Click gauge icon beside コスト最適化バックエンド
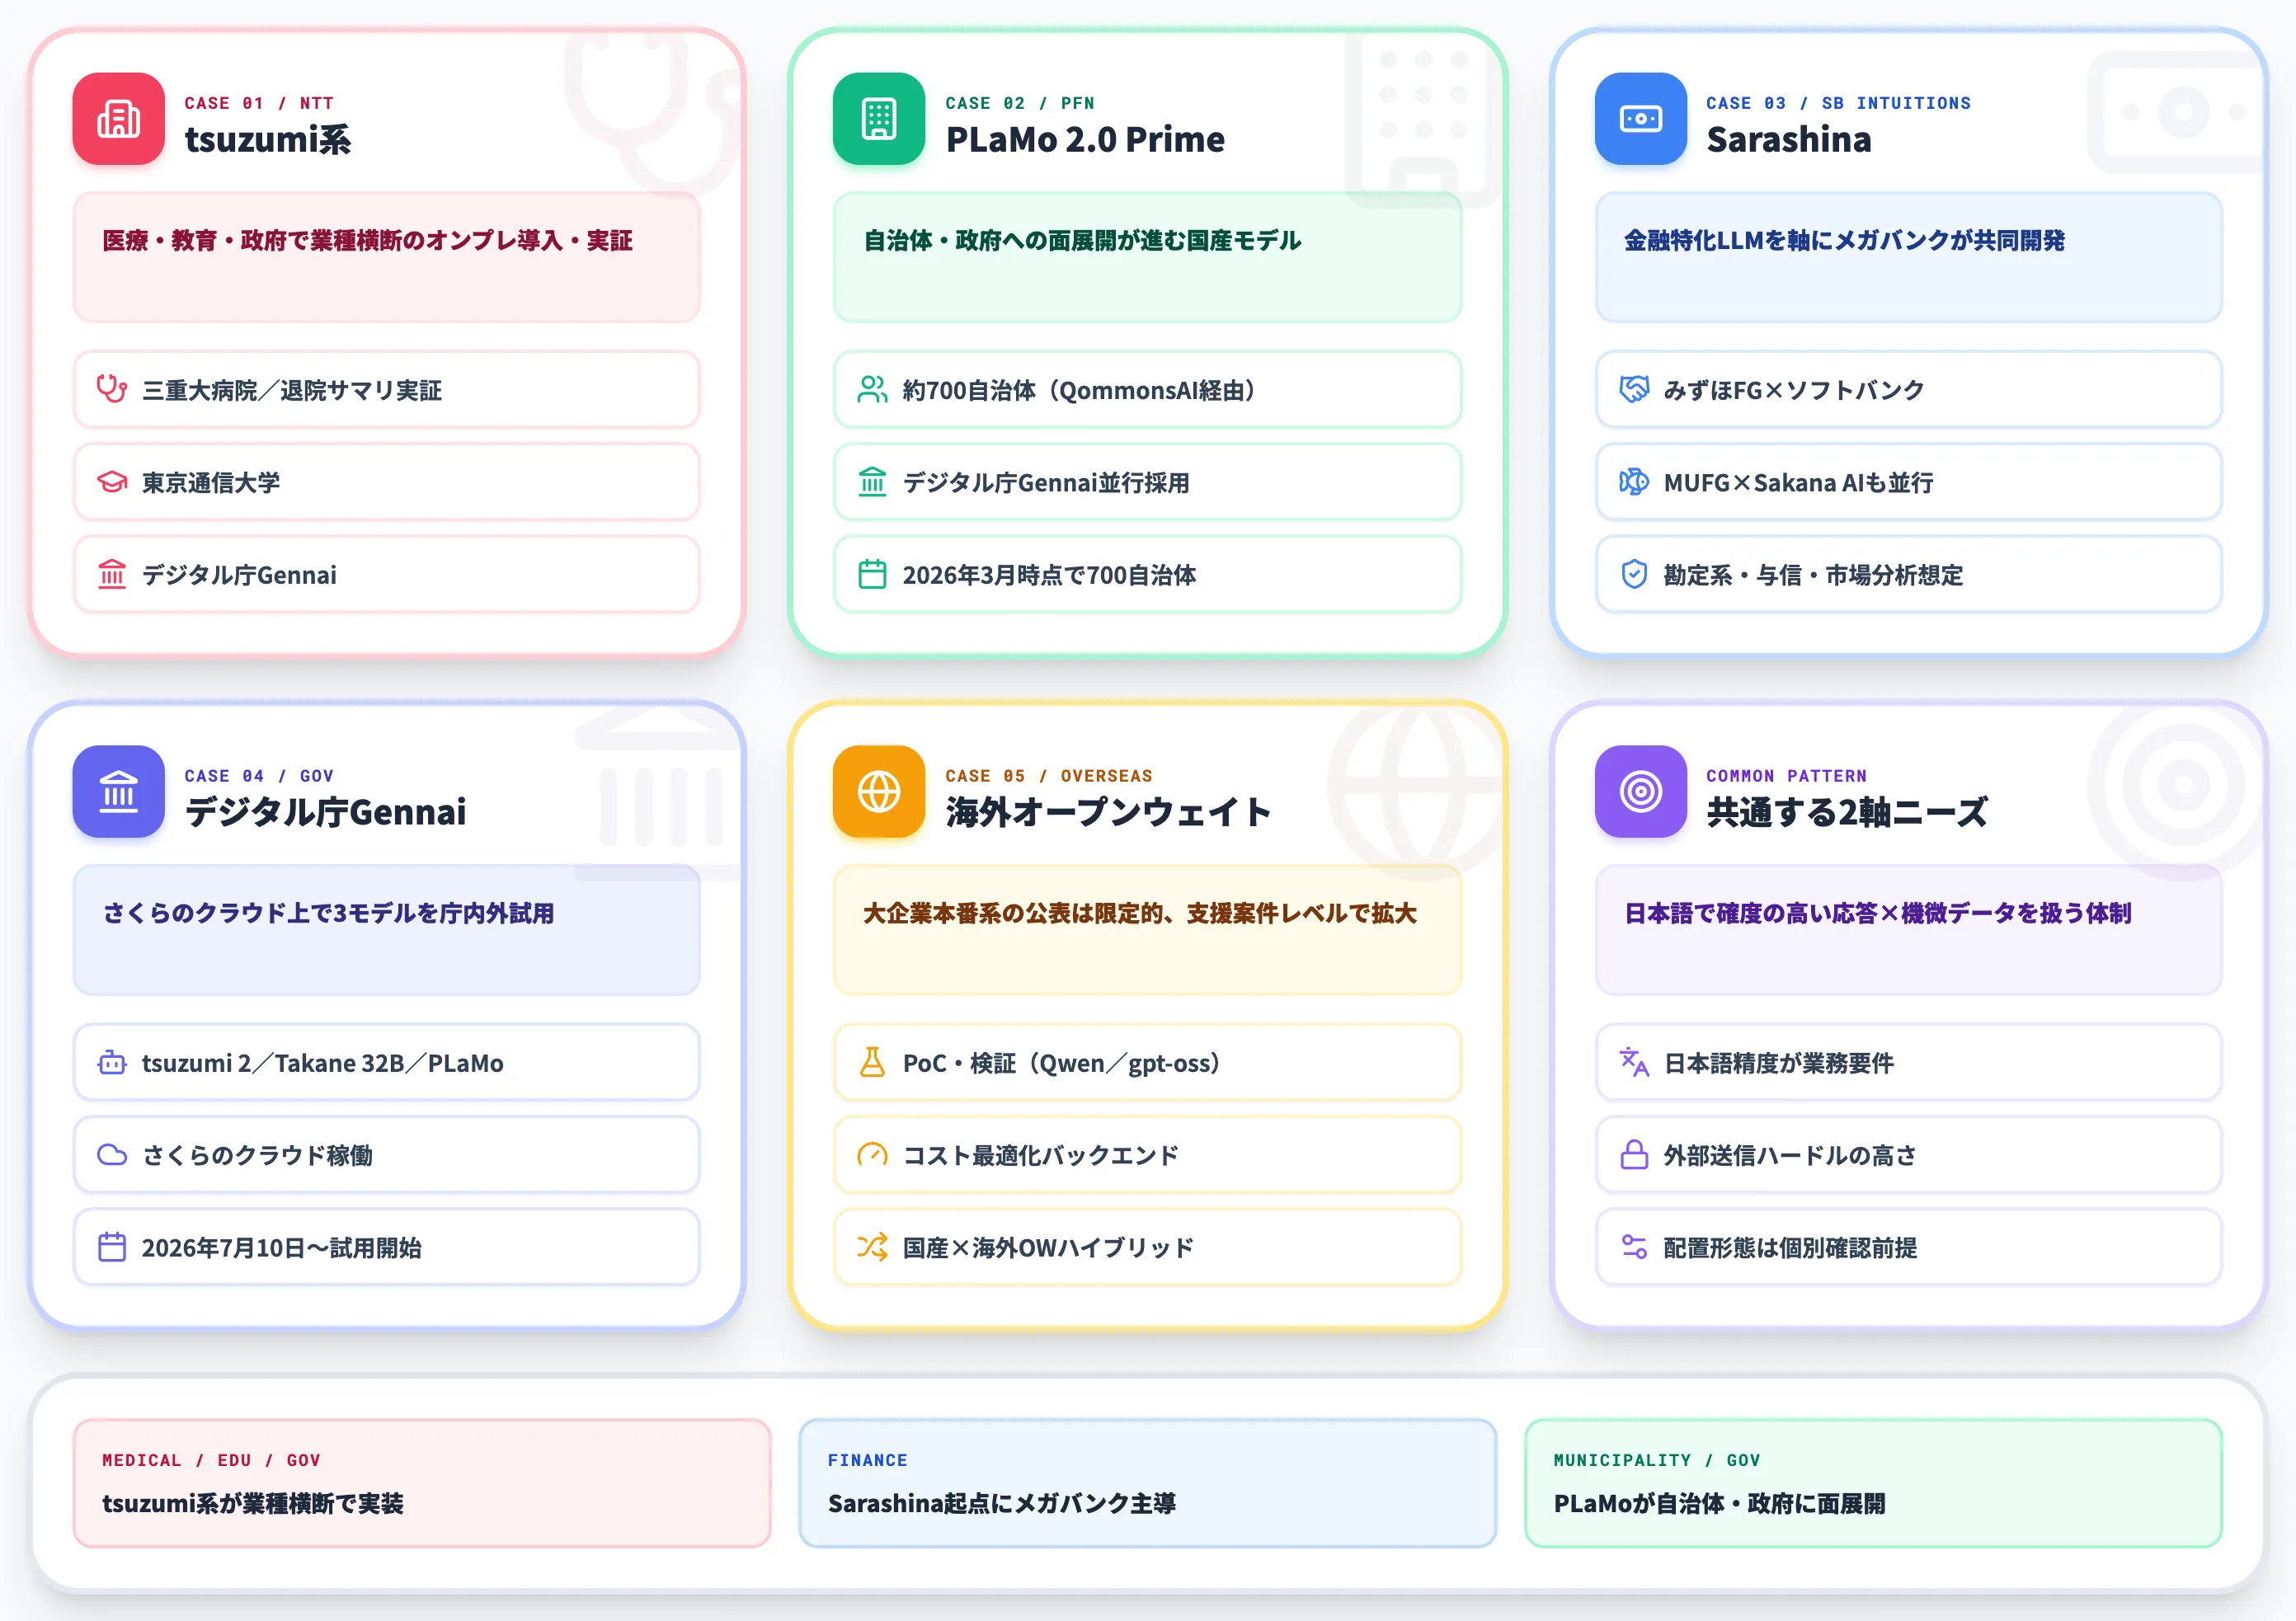 872,1155
